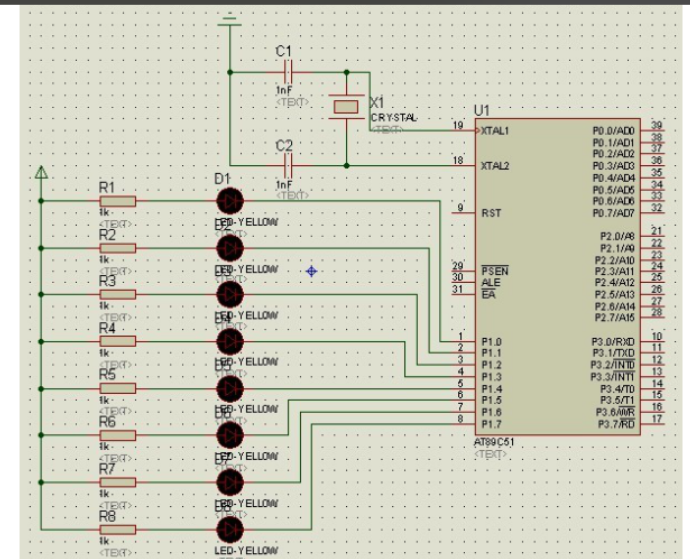Viewport: 690px width, 559px height.
Task: Select the power terminal arrow symbol
Action: click(41, 173)
